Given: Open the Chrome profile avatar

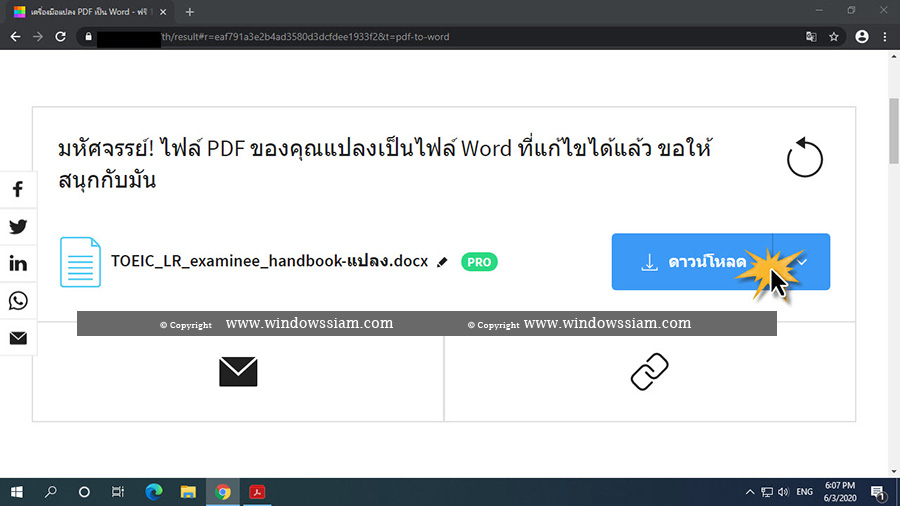Looking at the screenshot, I should (862, 37).
